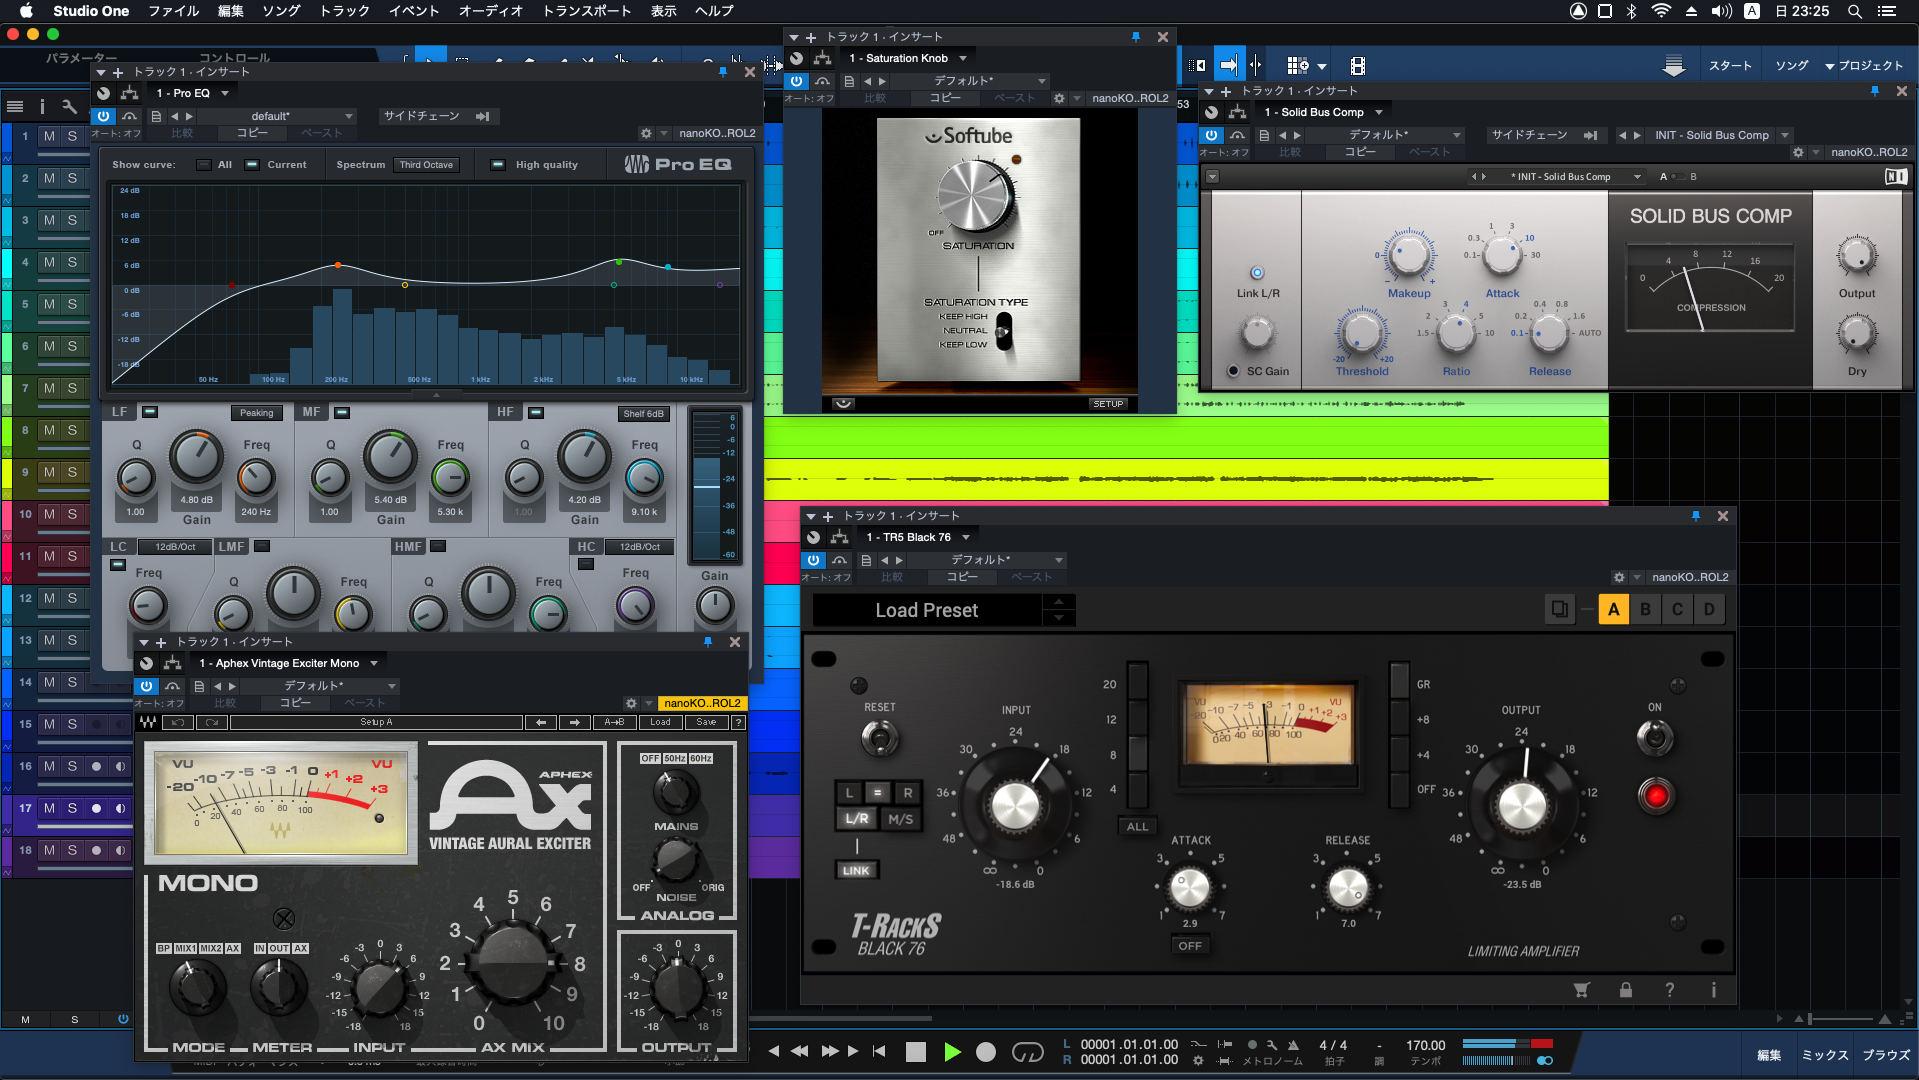Click Native Instruments logo in Solid Bus Comp
The width and height of the screenshot is (1919, 1080).
1896,176
